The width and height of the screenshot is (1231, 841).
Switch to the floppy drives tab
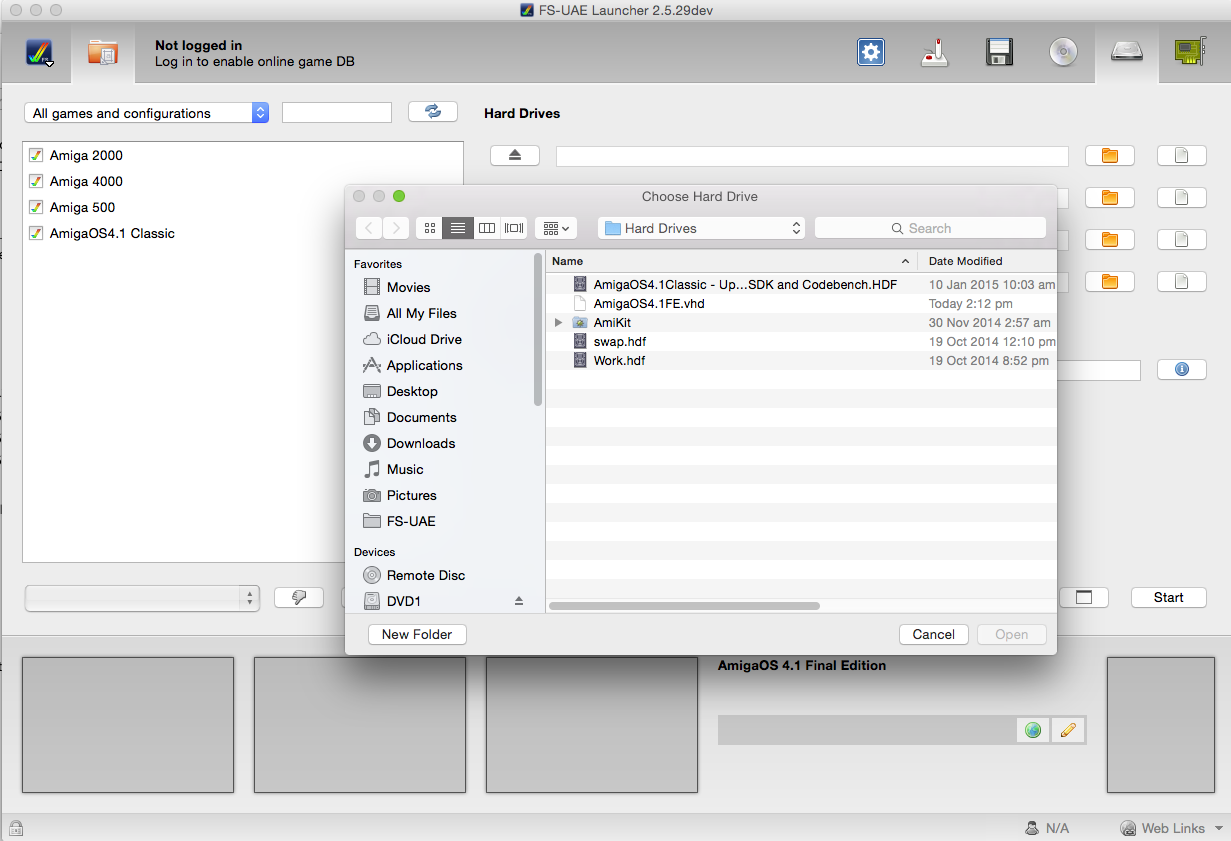tap(1000, 52)
